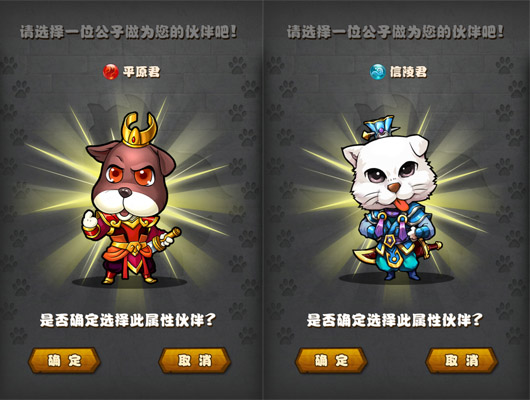Click the blue water element orb icon
Screen dimensions: 530x400
click(x=378, y=72)
